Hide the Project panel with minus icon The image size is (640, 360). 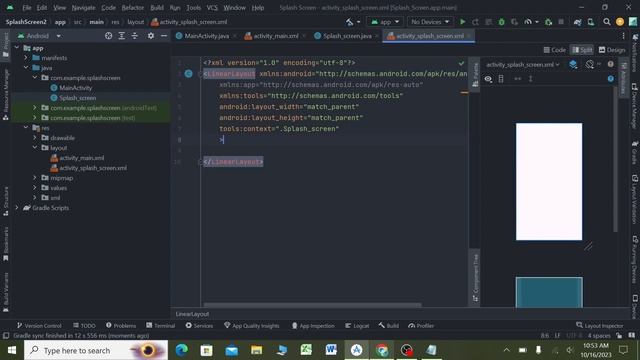[164, 36]
